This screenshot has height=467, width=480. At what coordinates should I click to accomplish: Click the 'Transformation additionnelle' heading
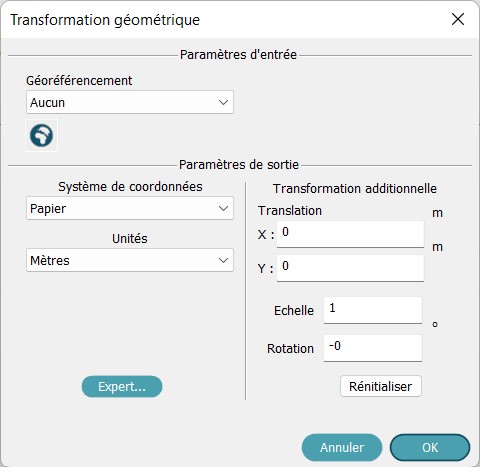(x=355, y=189)
